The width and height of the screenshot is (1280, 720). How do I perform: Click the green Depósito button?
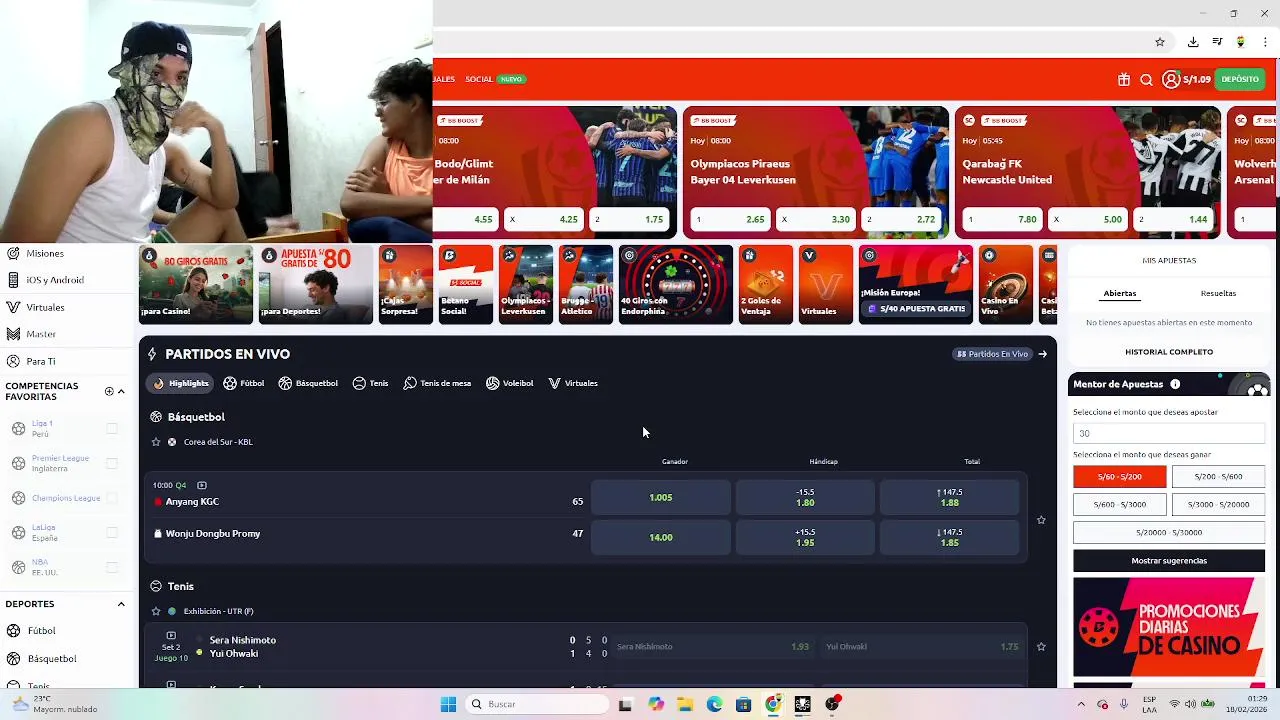[x=1240, y=80]
